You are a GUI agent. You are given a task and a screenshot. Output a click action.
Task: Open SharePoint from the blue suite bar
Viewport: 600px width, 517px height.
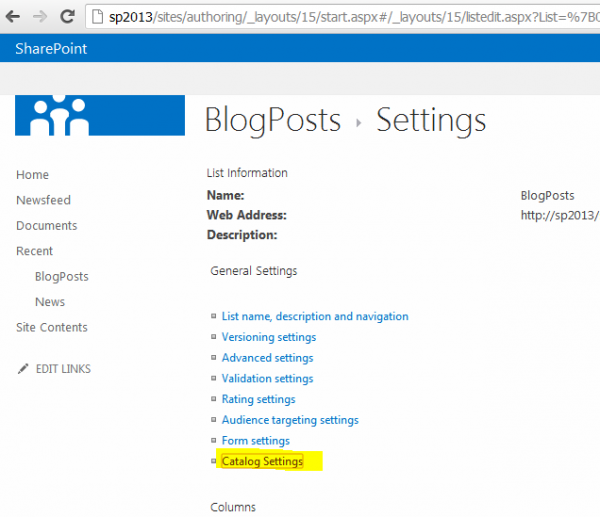click(x=51, y=48)
